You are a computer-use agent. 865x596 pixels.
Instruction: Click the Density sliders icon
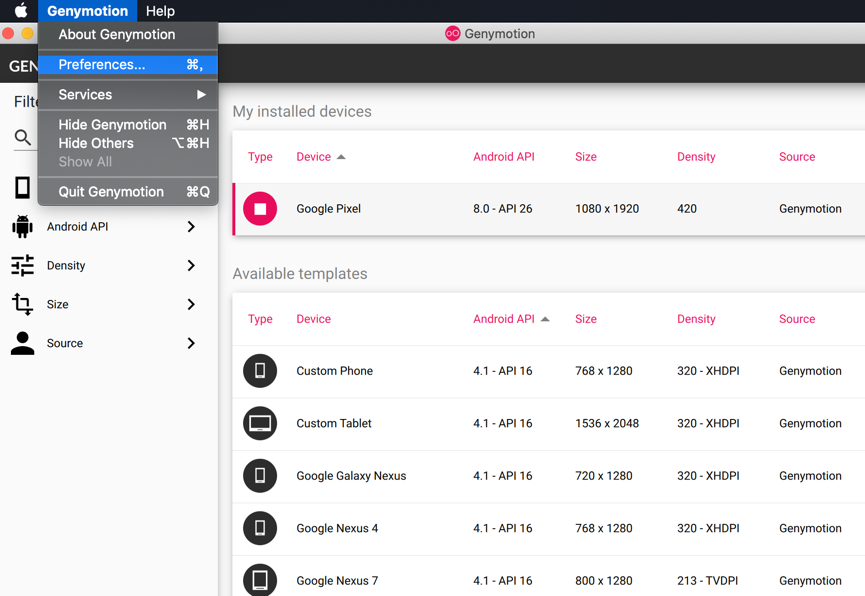click(22, 265)
